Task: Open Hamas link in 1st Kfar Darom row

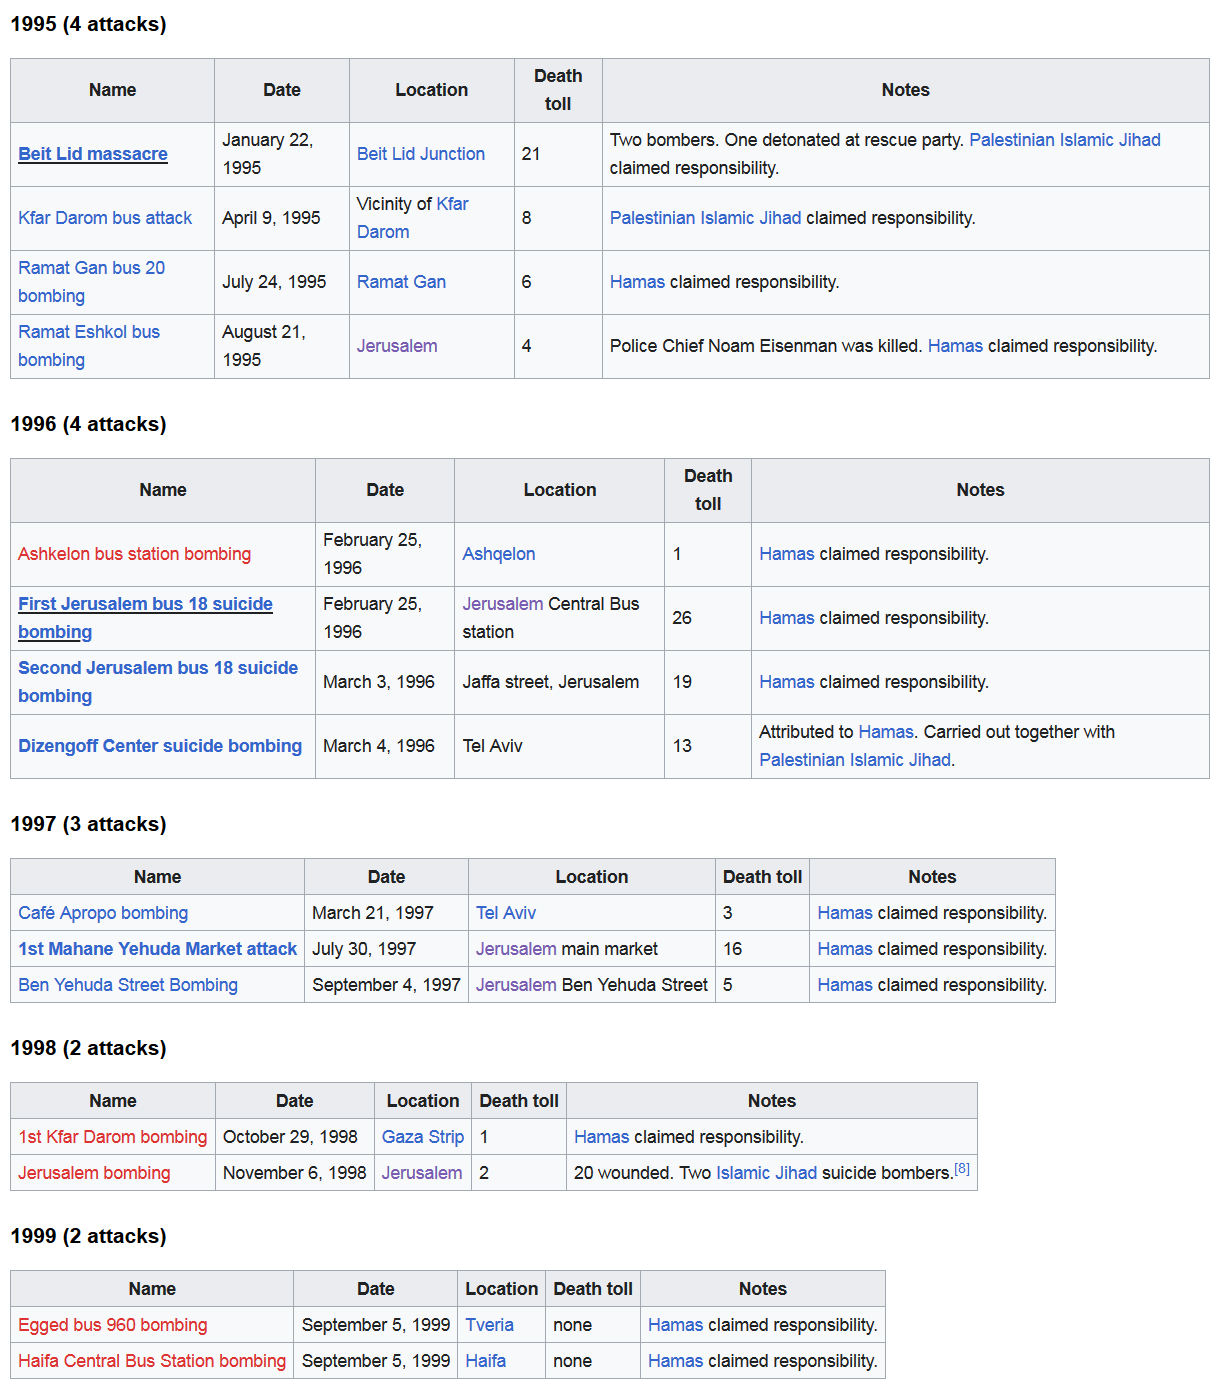Action: [x=602, y=1137]
